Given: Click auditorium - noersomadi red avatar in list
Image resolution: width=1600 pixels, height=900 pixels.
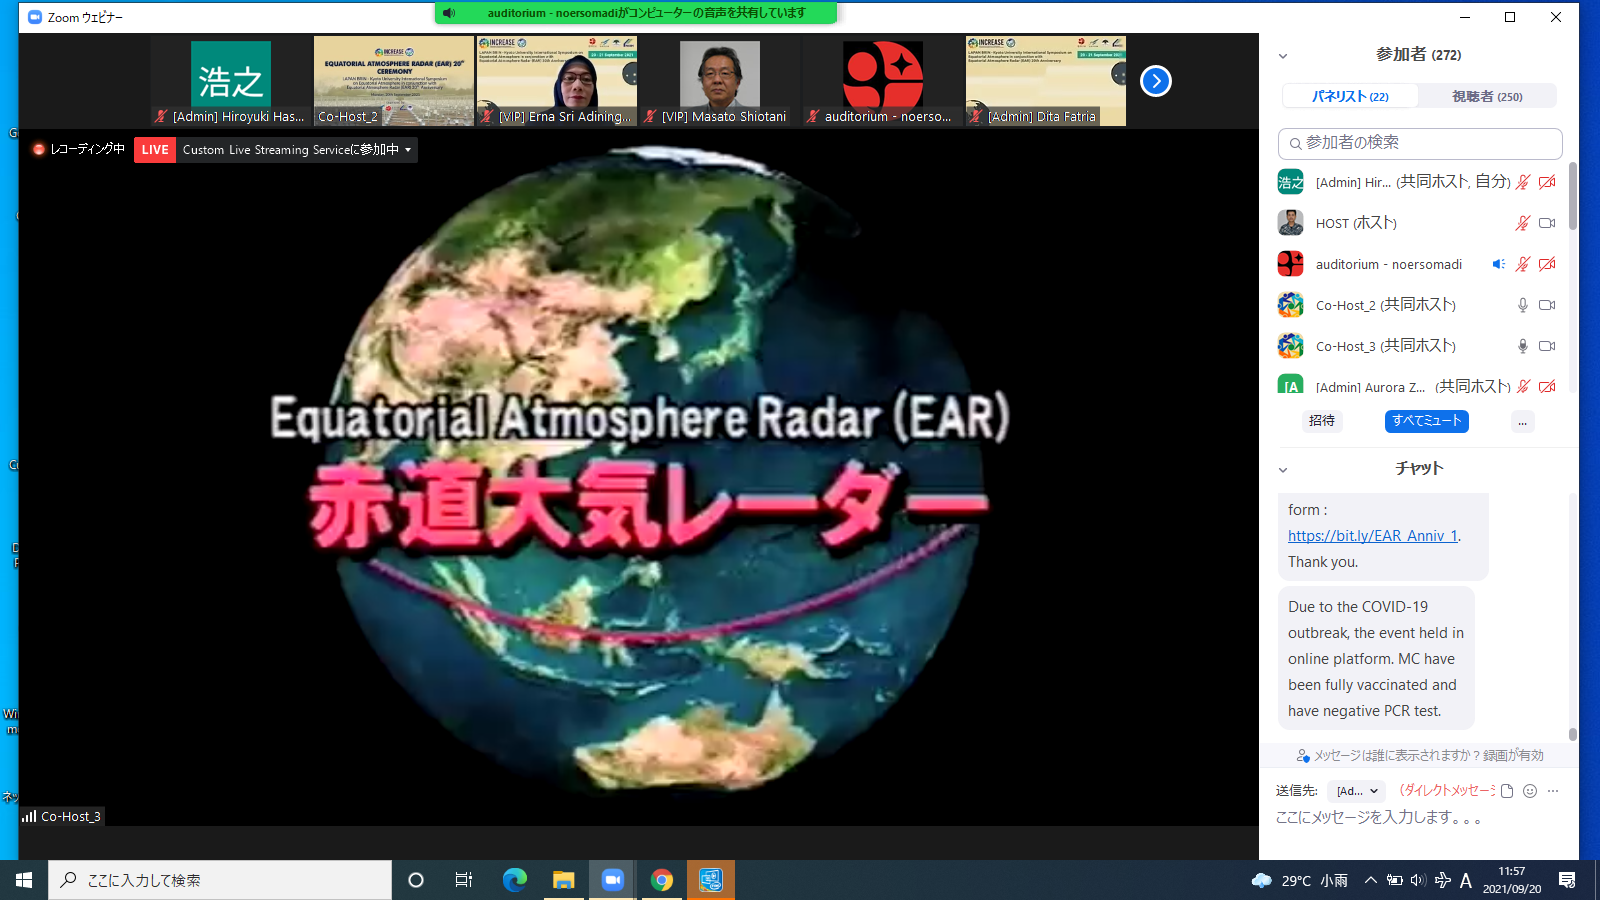Looking at the screenshot, I should (x=1290, y=264).
